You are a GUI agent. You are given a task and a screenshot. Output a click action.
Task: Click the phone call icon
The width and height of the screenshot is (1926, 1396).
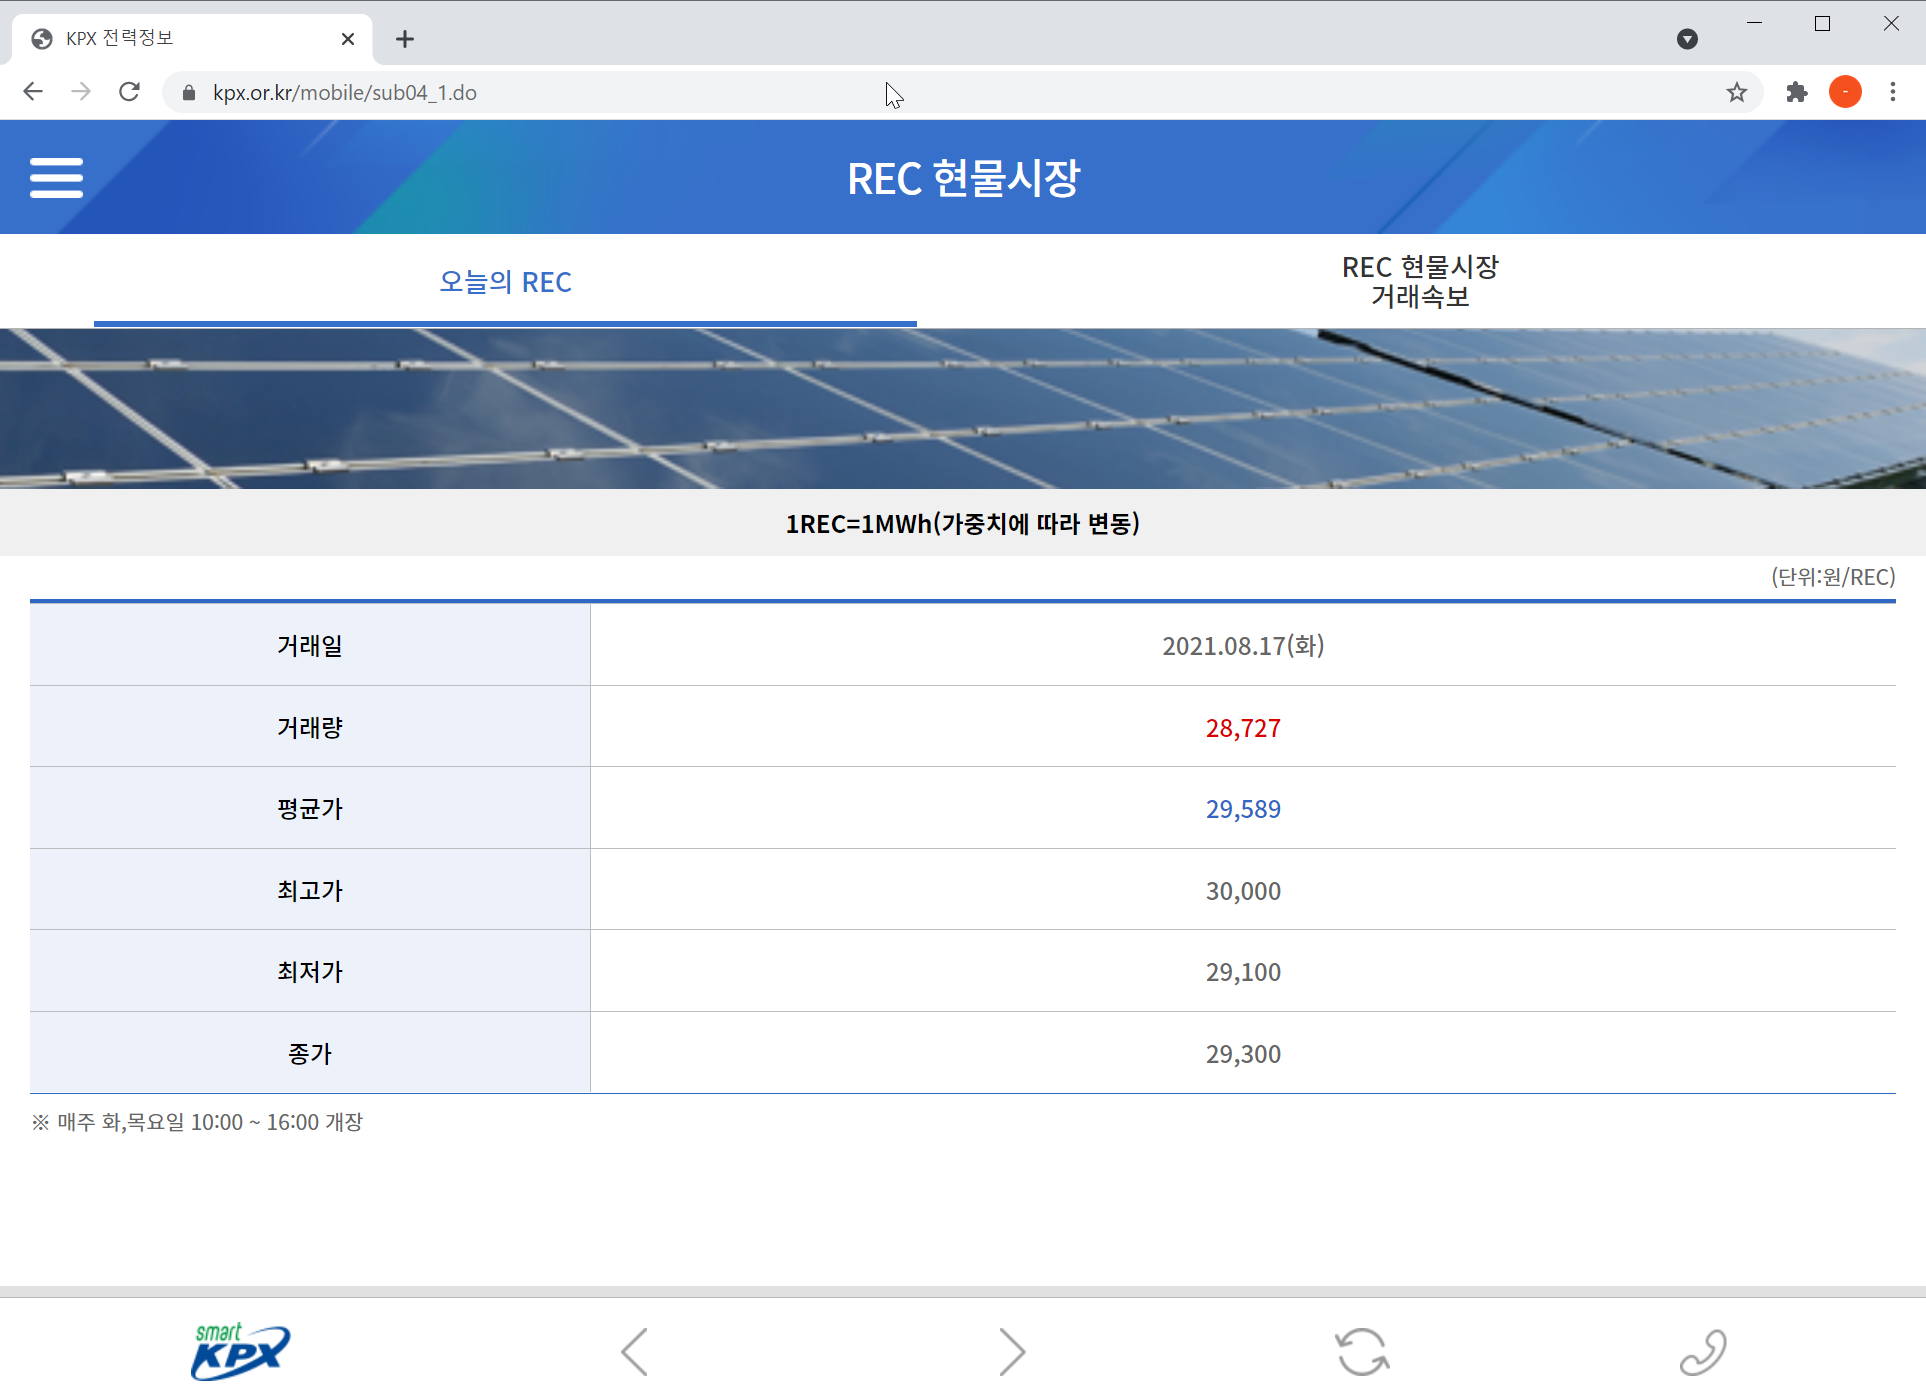coord(1702,1351)
